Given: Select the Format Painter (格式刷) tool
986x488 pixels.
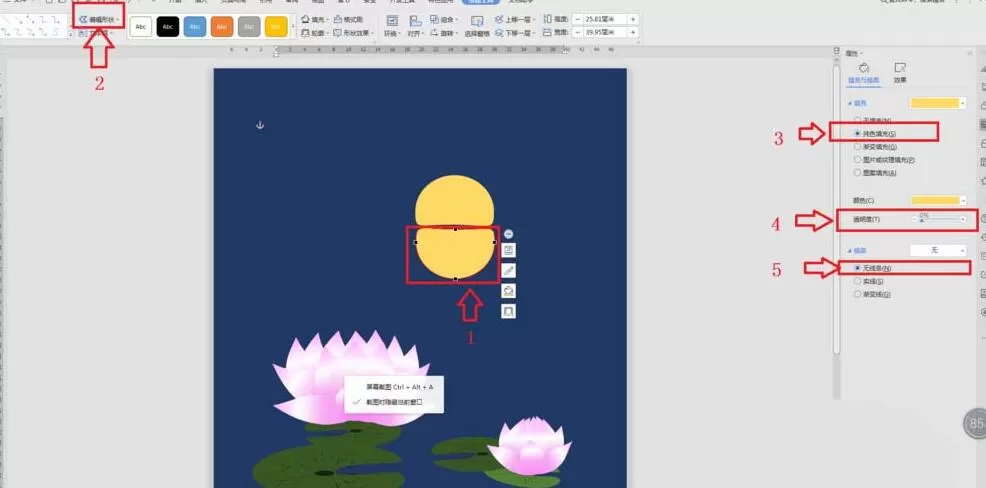Looking at the screenshot, I should click(x=348, y=19).
